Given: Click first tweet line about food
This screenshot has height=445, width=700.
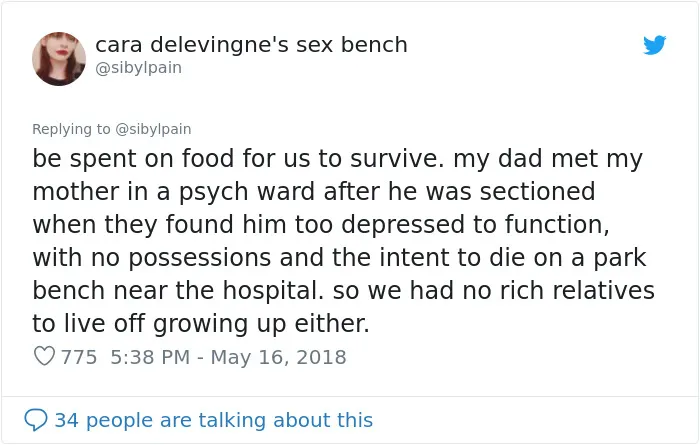Looking at the screenshot, I should click(338, 159).
